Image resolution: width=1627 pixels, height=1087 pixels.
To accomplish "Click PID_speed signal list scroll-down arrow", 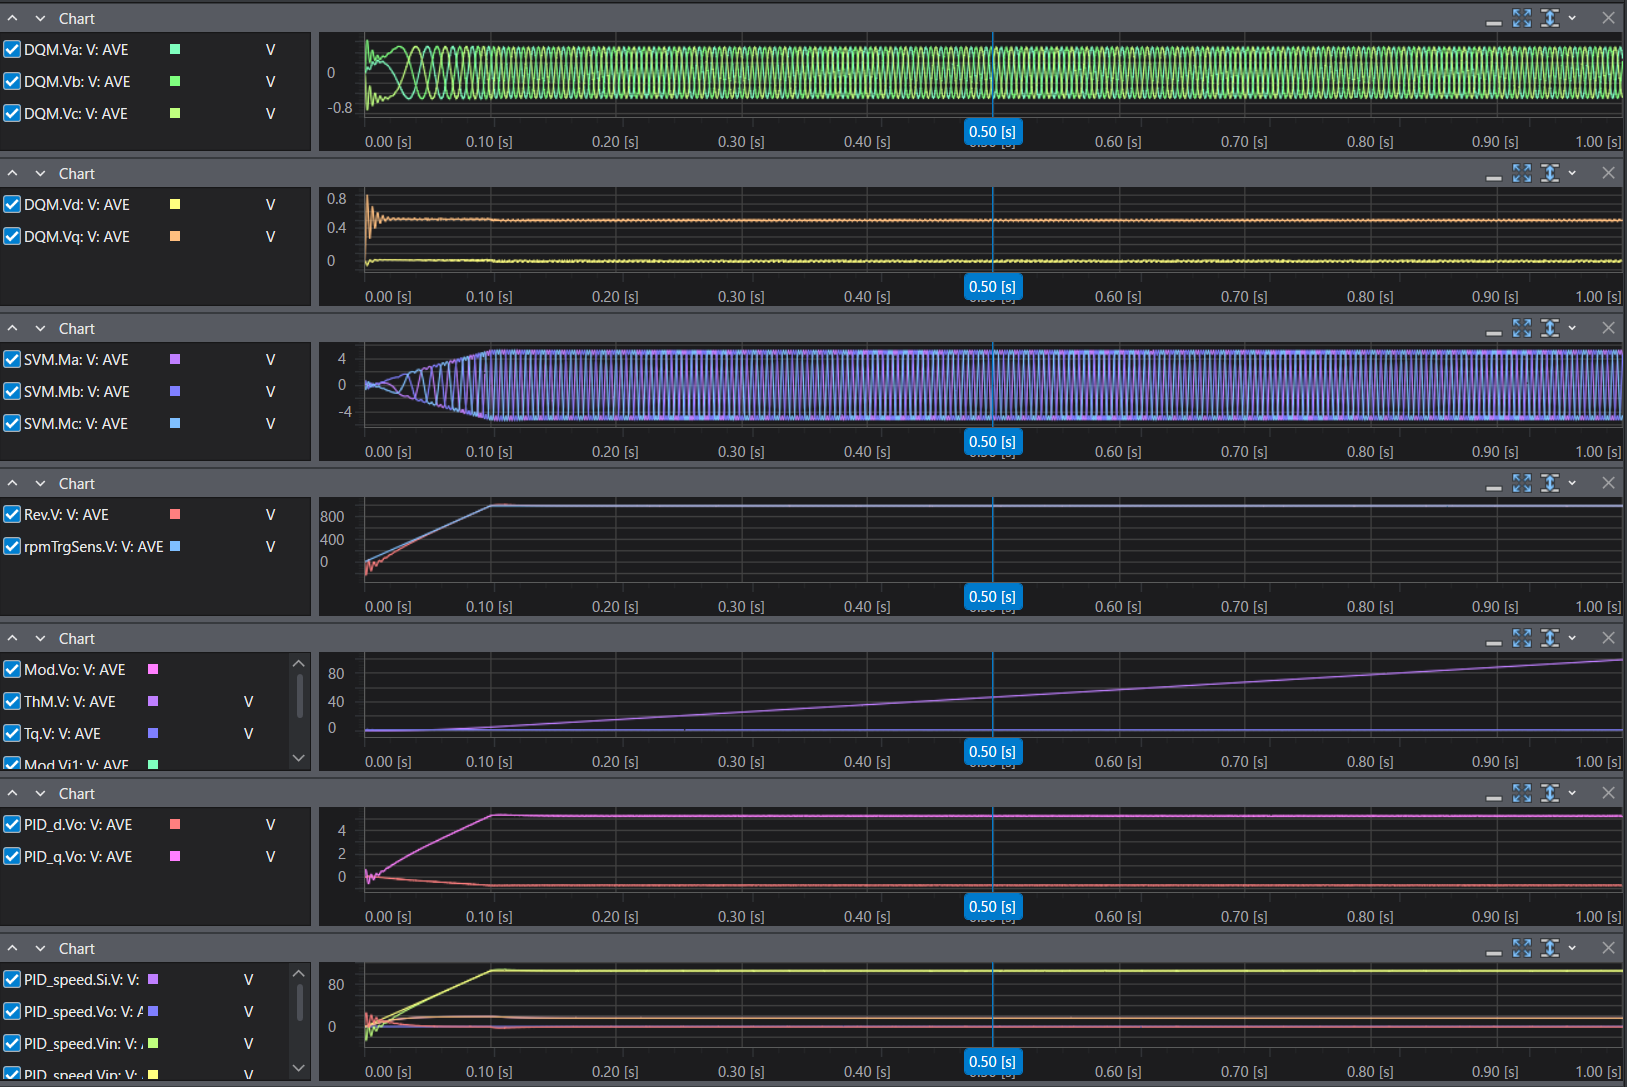I will coord(298,1068).
